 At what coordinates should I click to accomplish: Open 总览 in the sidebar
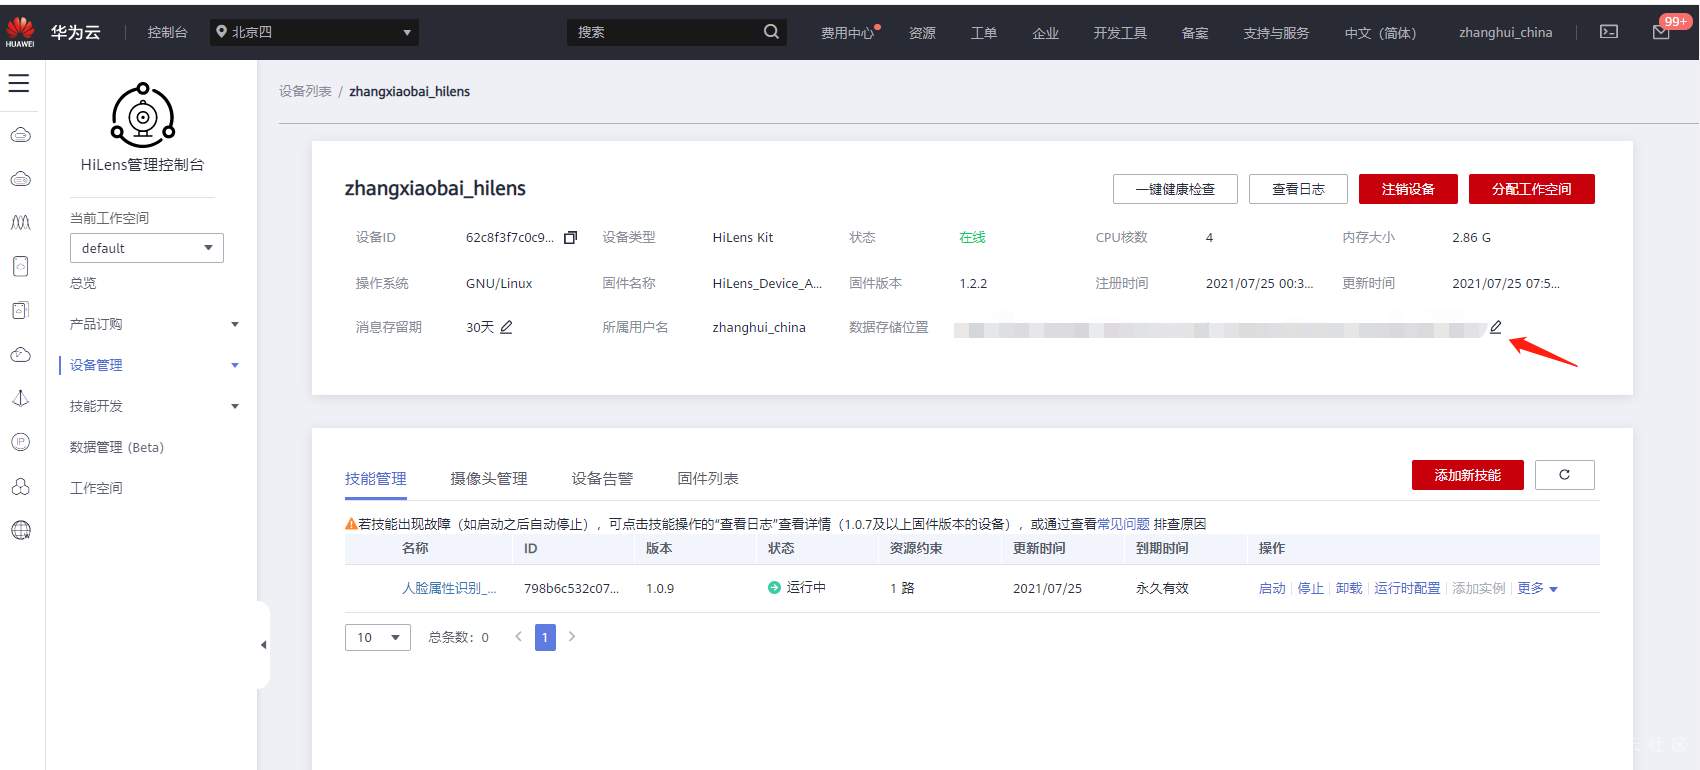pos(83,283)
